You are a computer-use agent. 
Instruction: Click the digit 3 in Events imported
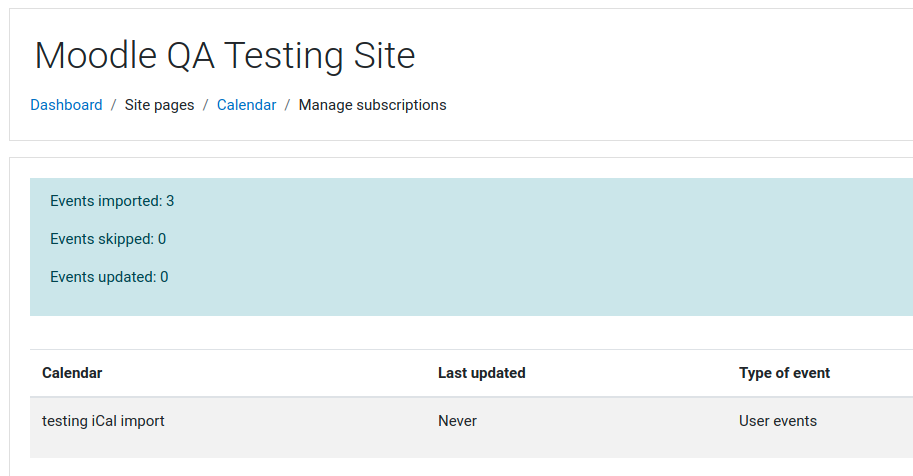[x=170, y=201]
